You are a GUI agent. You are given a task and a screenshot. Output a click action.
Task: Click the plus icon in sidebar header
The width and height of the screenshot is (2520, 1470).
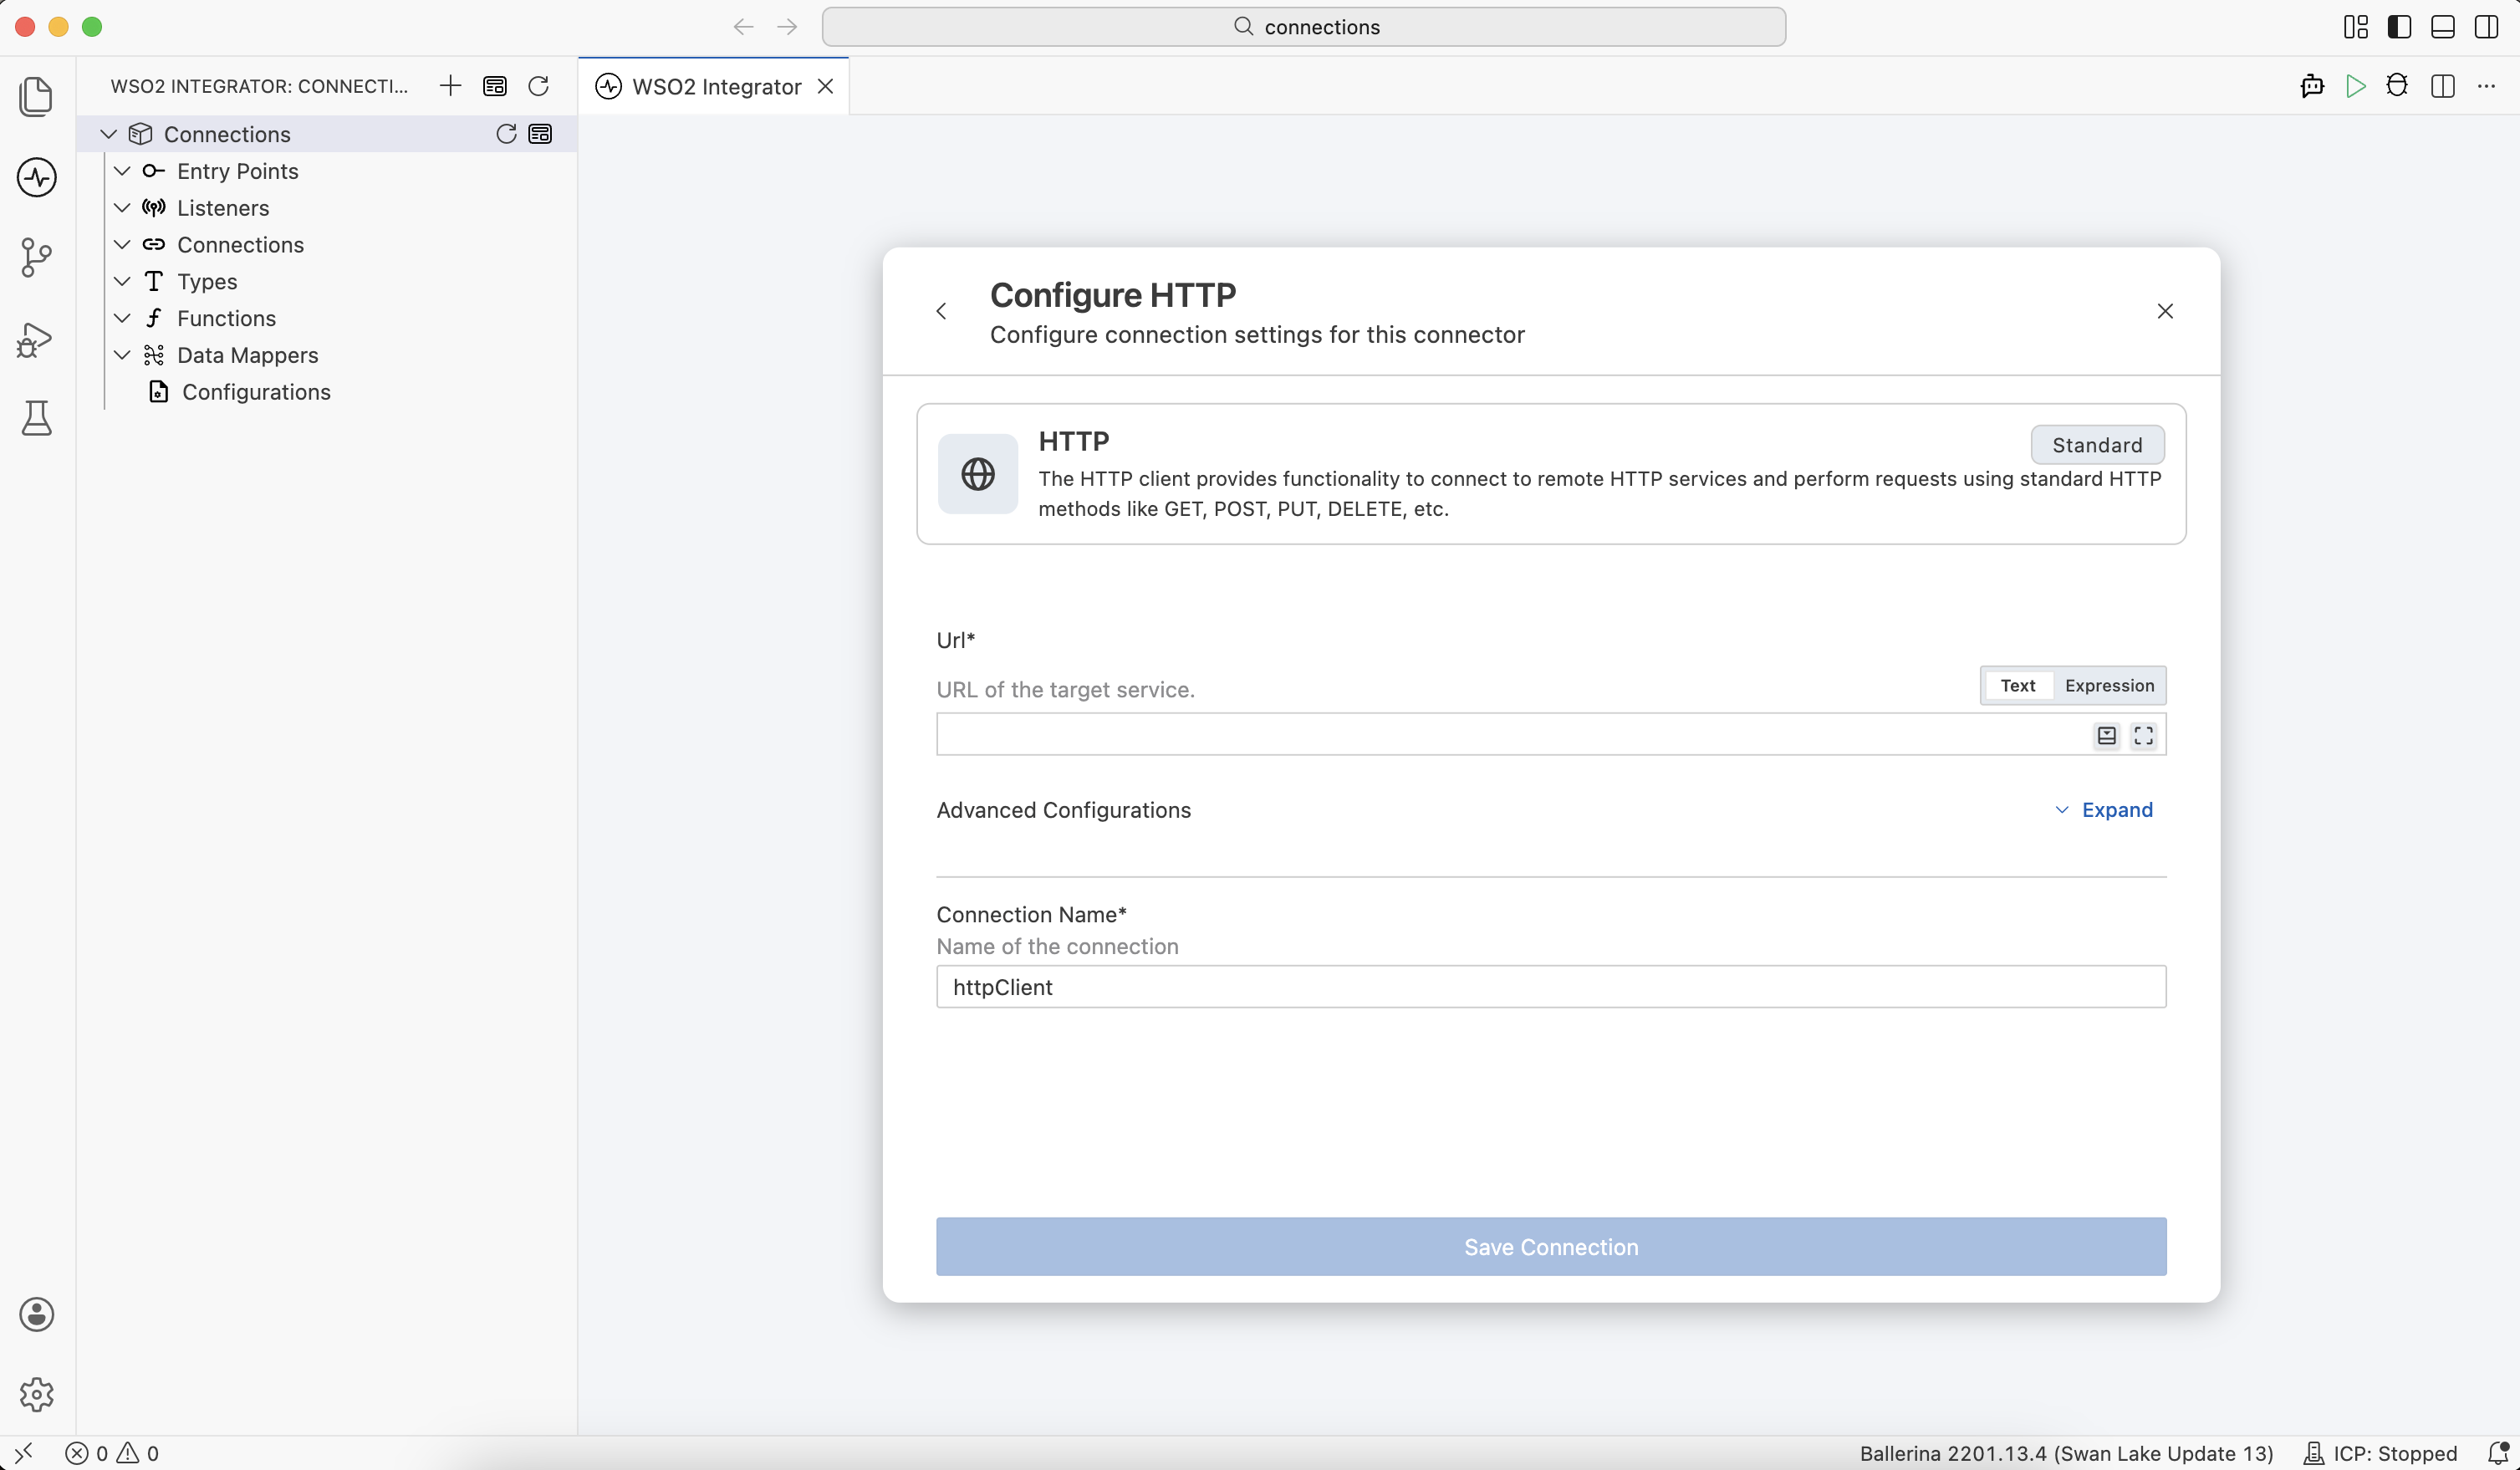[x=450, y=86]
